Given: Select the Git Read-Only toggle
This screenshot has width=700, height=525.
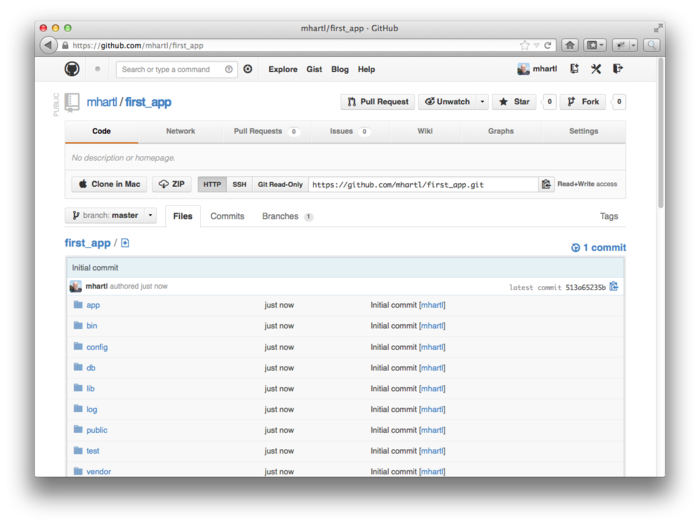Looking at the screenshot, I should pos(280,184).
